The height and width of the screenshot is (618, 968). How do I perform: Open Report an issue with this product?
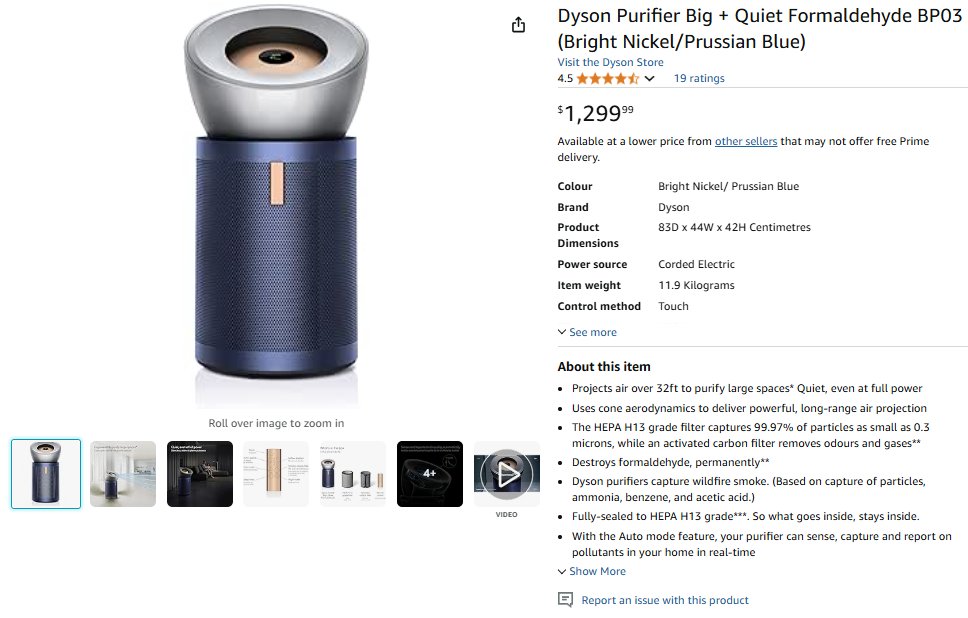pyautogui.click(x=665, y=600)
